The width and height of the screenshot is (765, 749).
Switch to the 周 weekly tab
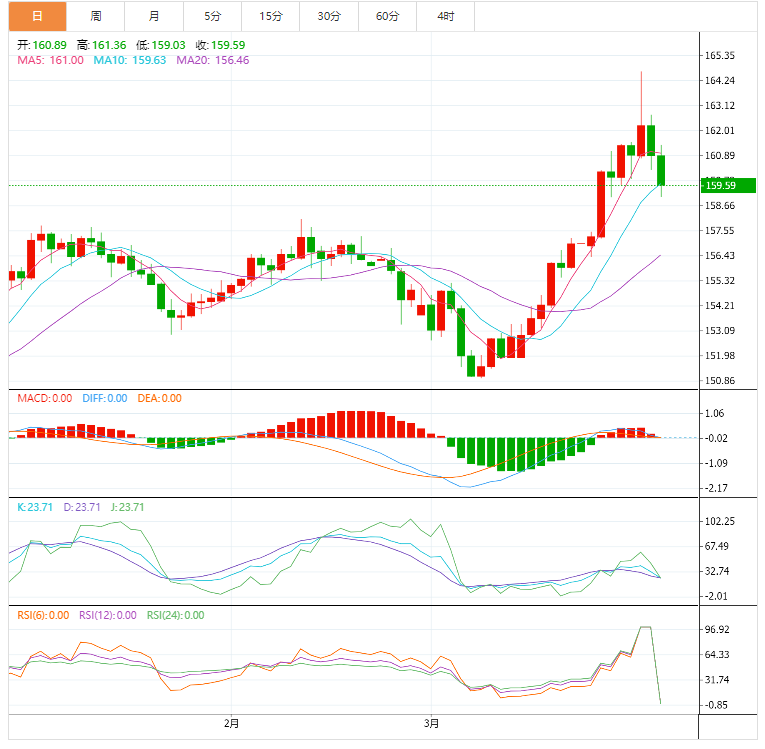click(x=96, y=16)
